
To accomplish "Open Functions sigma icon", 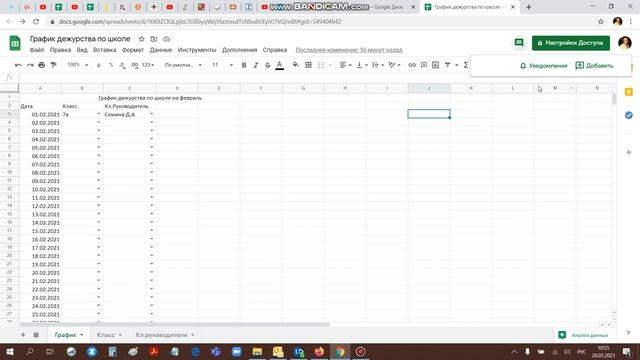I will pos(466,65).
